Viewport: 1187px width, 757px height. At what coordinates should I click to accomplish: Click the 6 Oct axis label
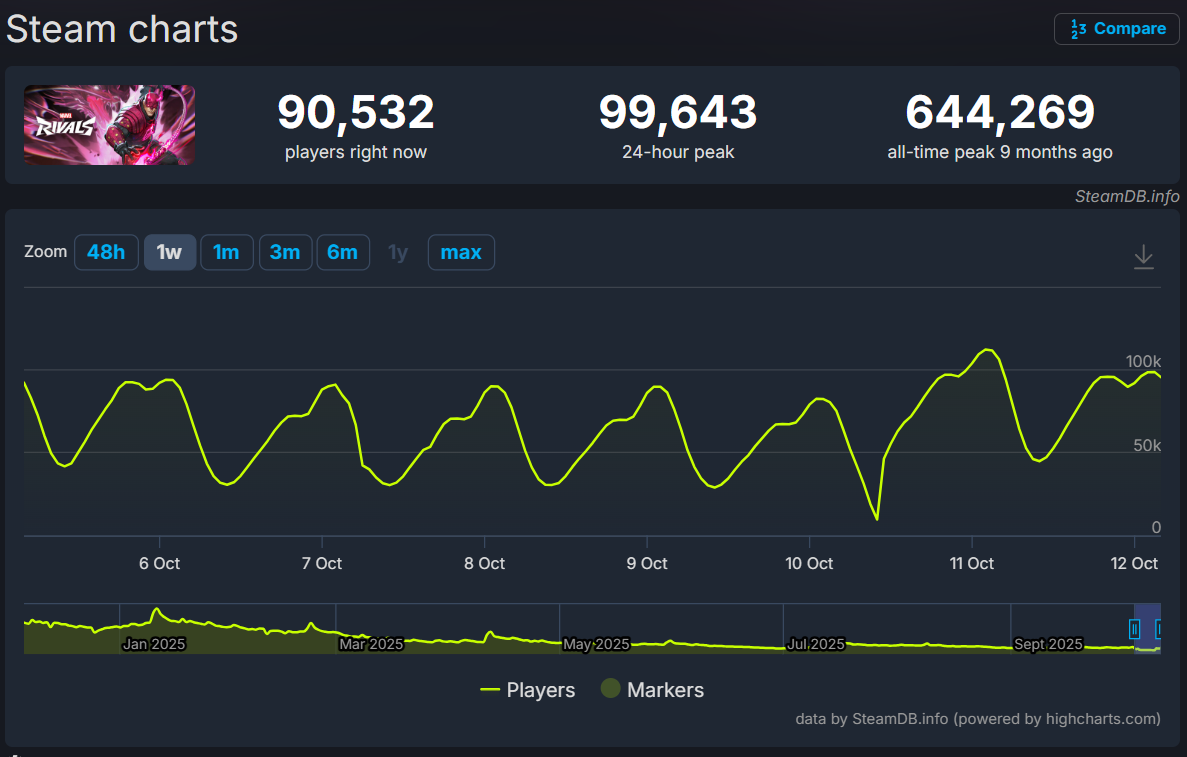coord(160,563)
